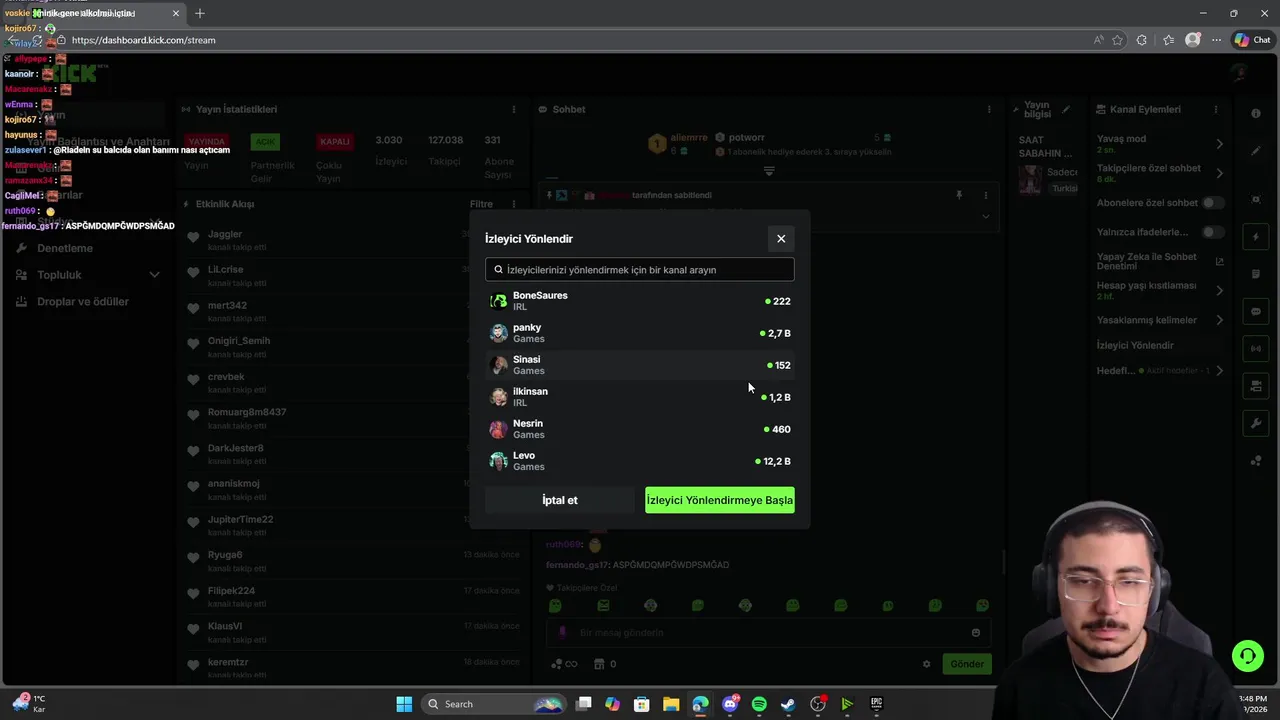Click the Gönder send button
This screenshot has width=1280, height=720.
pyautogui.click(x=967, y=664)
